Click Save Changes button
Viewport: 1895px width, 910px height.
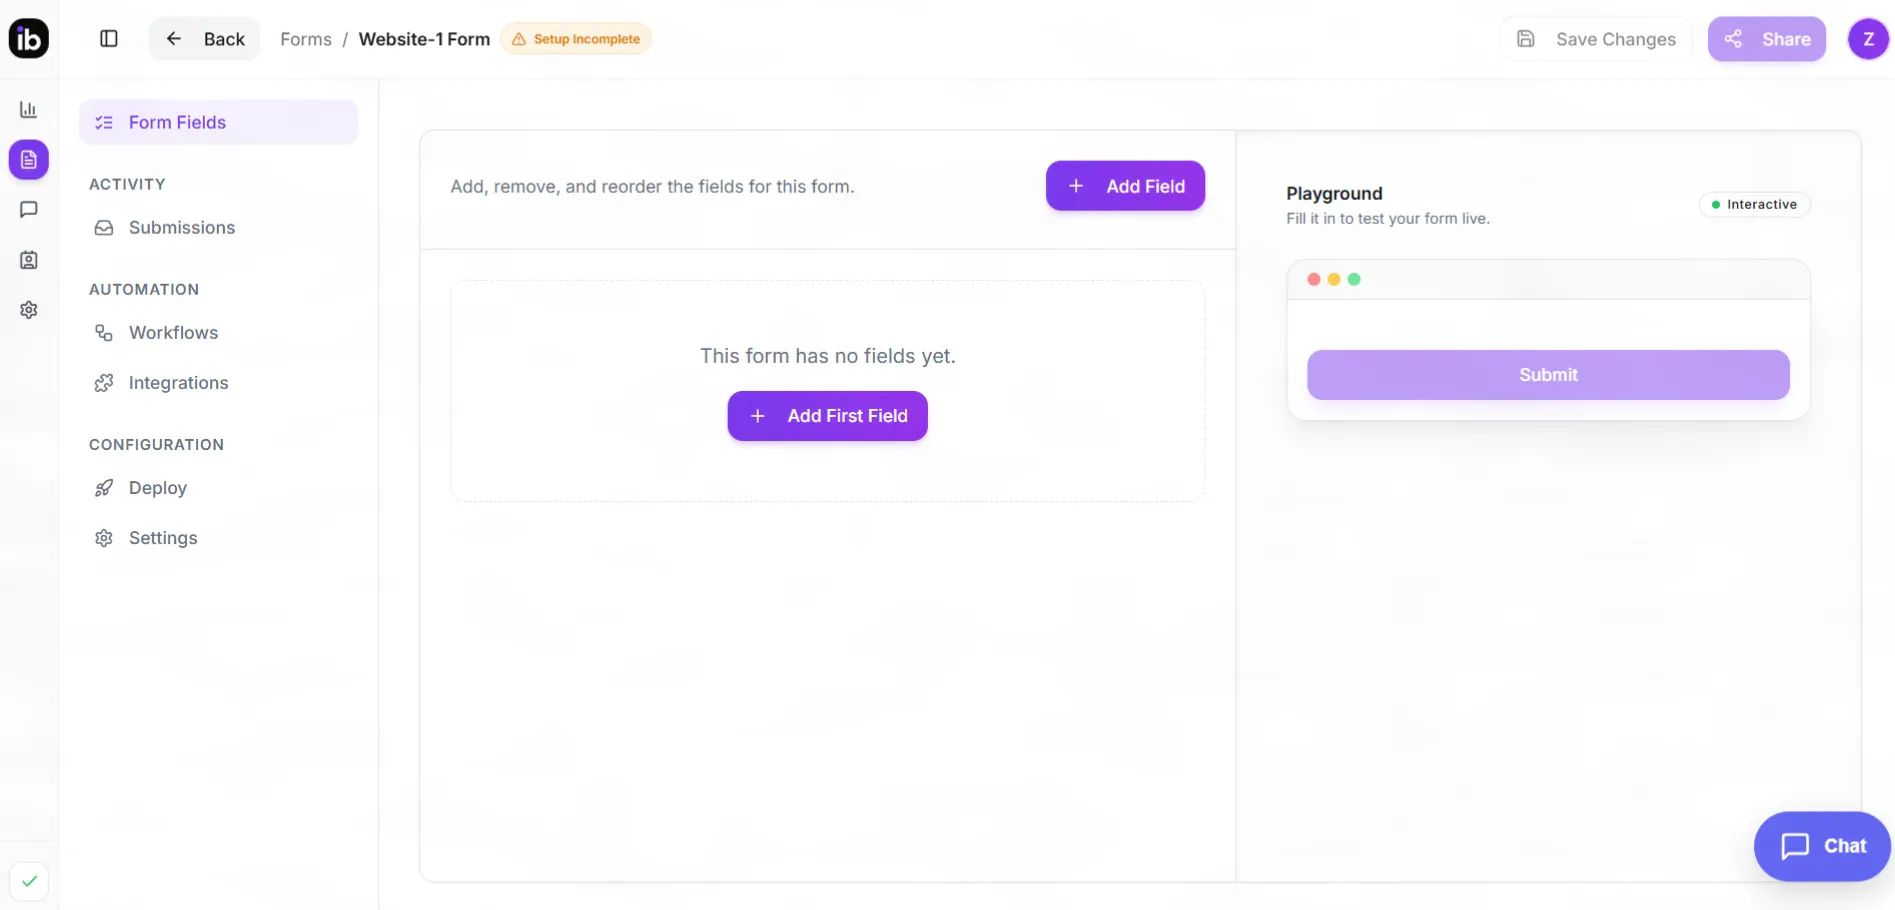pos(1596,39)
